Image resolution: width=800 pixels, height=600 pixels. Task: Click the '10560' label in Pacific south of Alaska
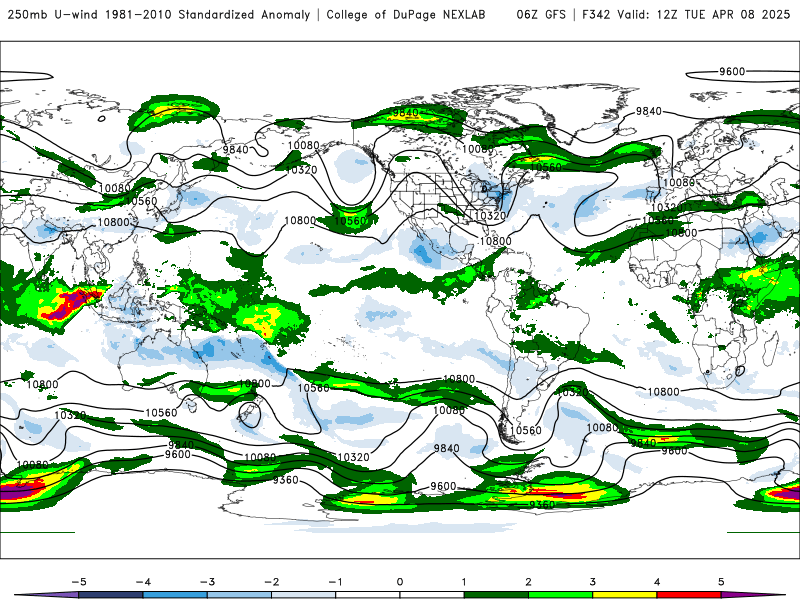pos(351,221)
